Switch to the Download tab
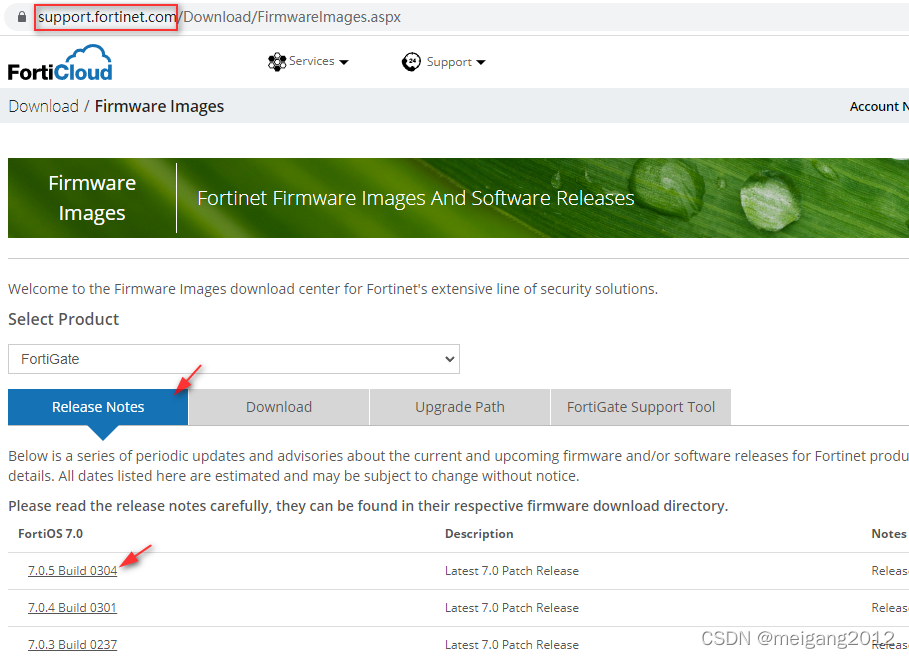909x658 pixels. coord(279,407)
